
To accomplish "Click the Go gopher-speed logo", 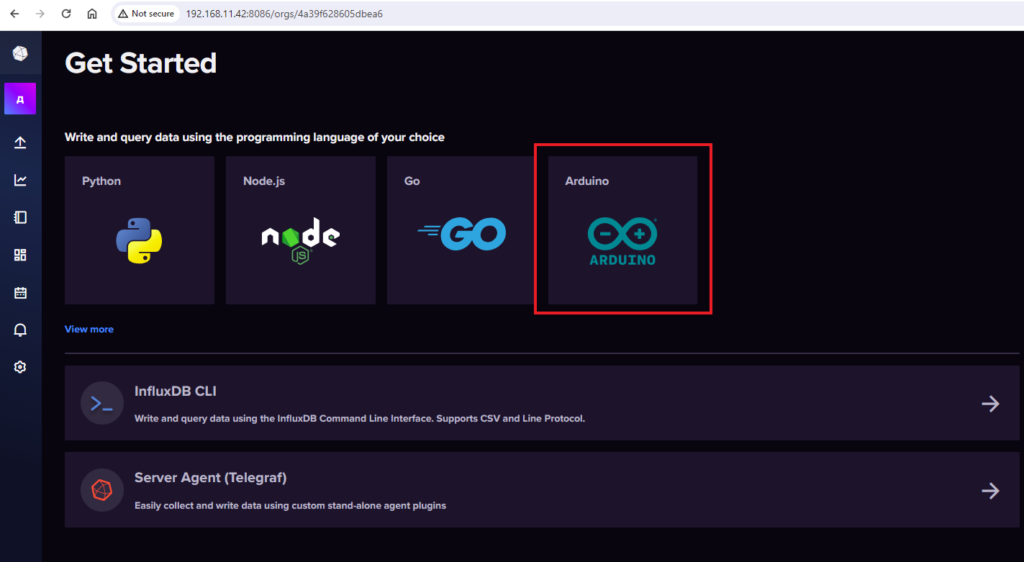I will pyautogui.click(x=462, y=234).
